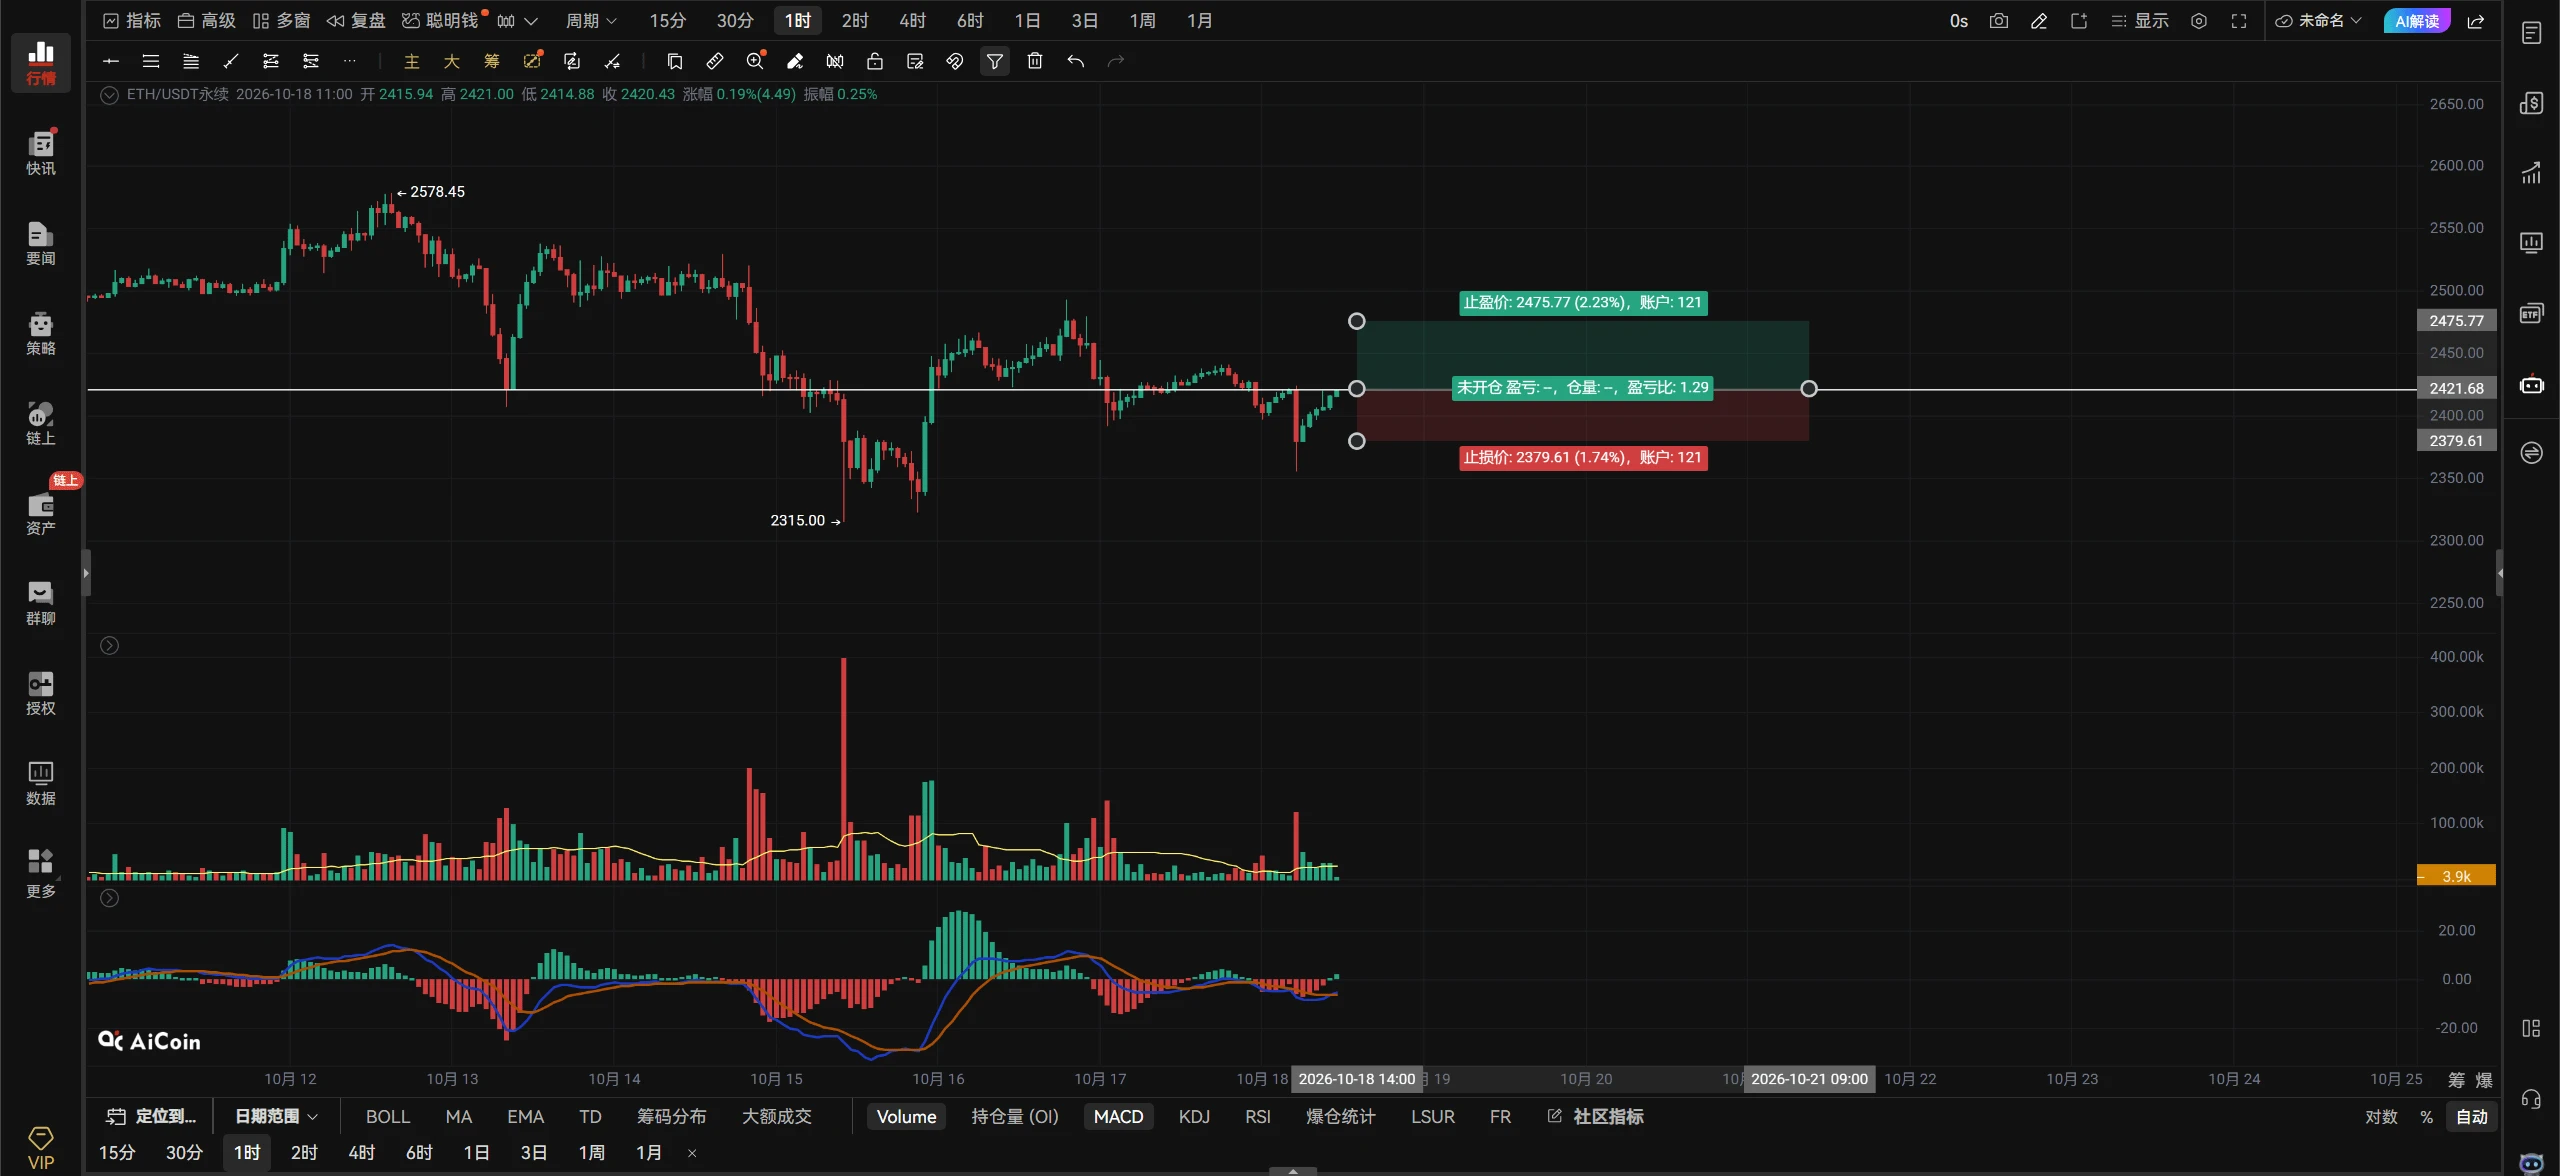Image resolution: width=2560 pixels, height=1176 pixels.
Task: Click the take-profit handle circle at 2475.77
Action: pyautogui.click(x=1356, y=321)
